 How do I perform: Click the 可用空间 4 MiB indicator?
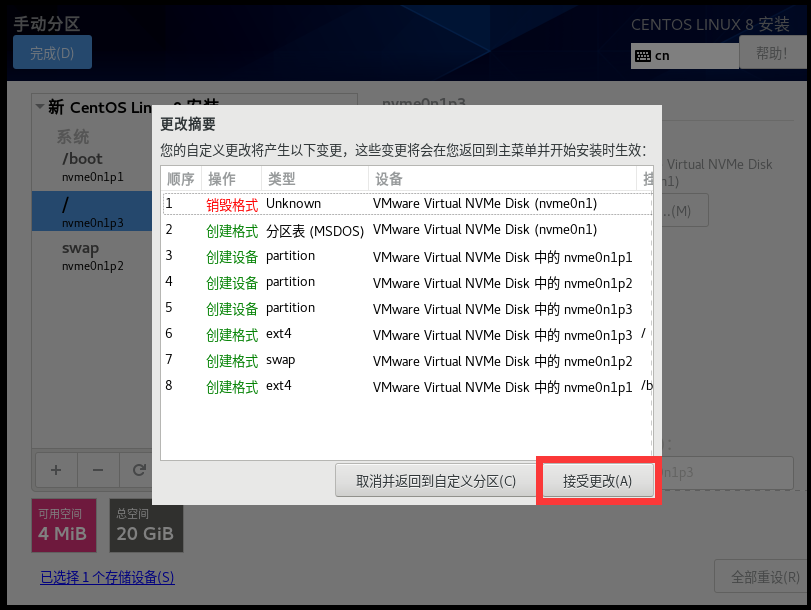tap(64, 525)
